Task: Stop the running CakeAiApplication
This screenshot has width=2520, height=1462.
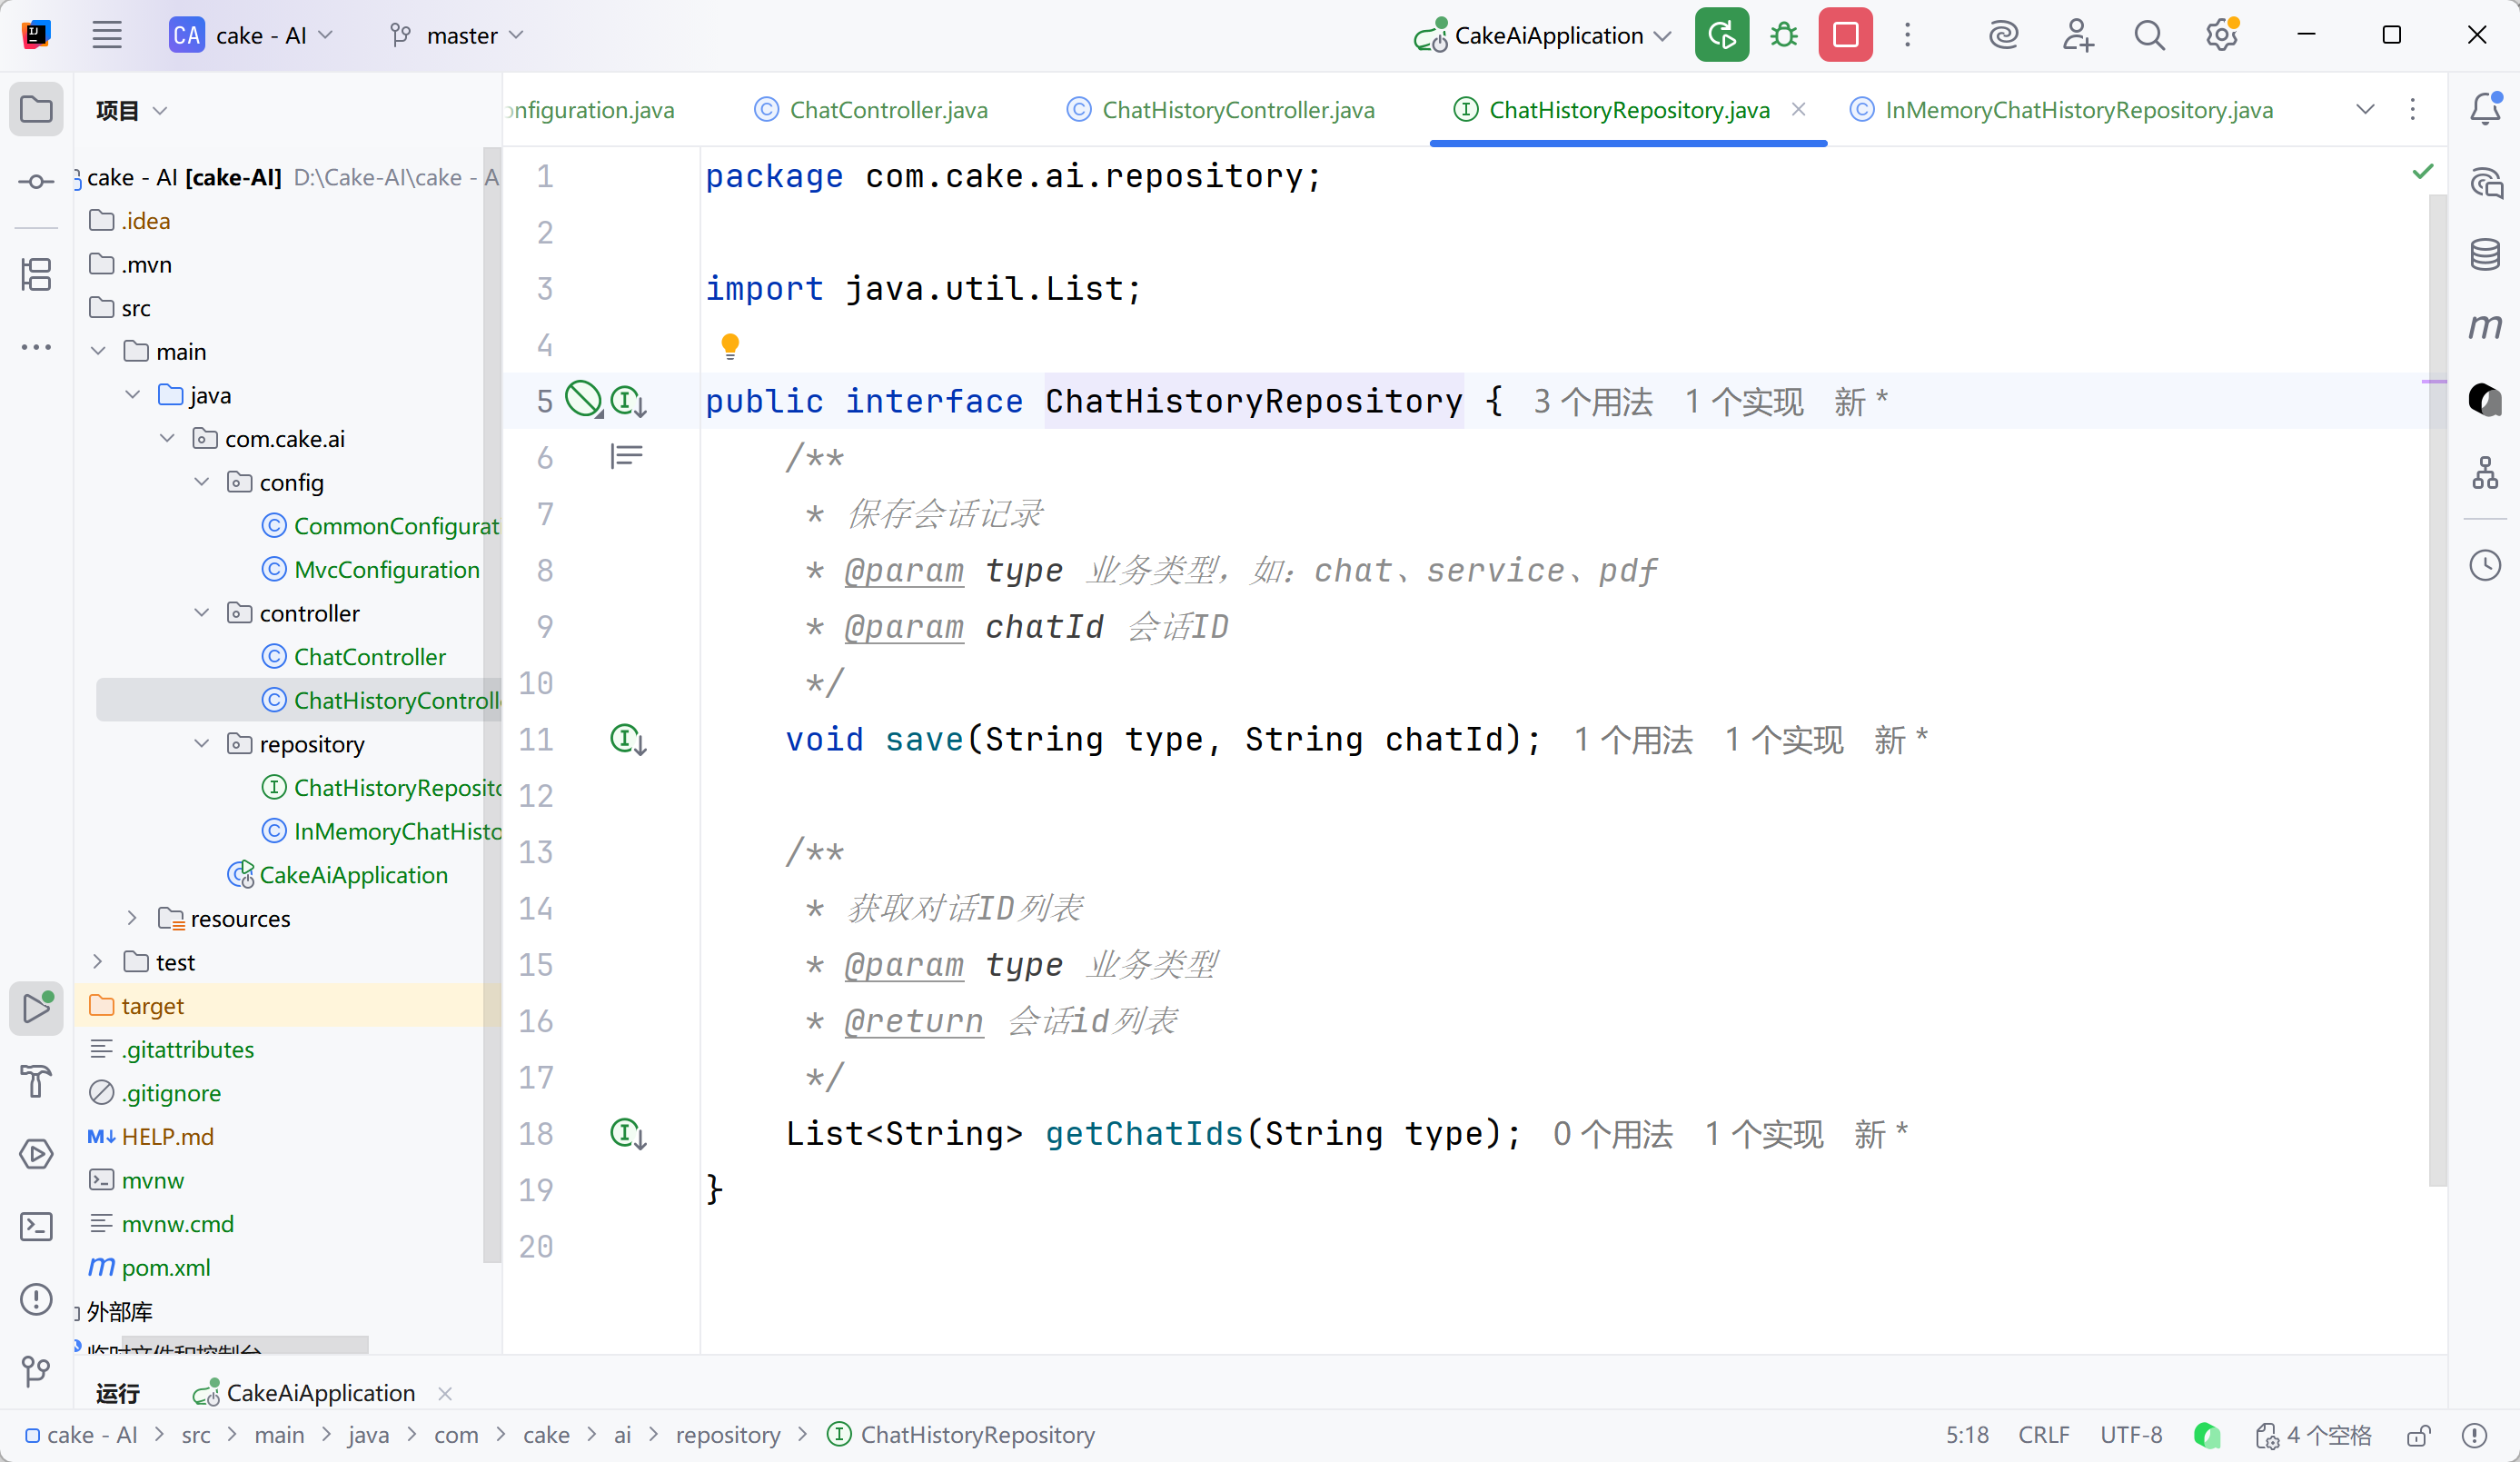Action: [1845, 36]
